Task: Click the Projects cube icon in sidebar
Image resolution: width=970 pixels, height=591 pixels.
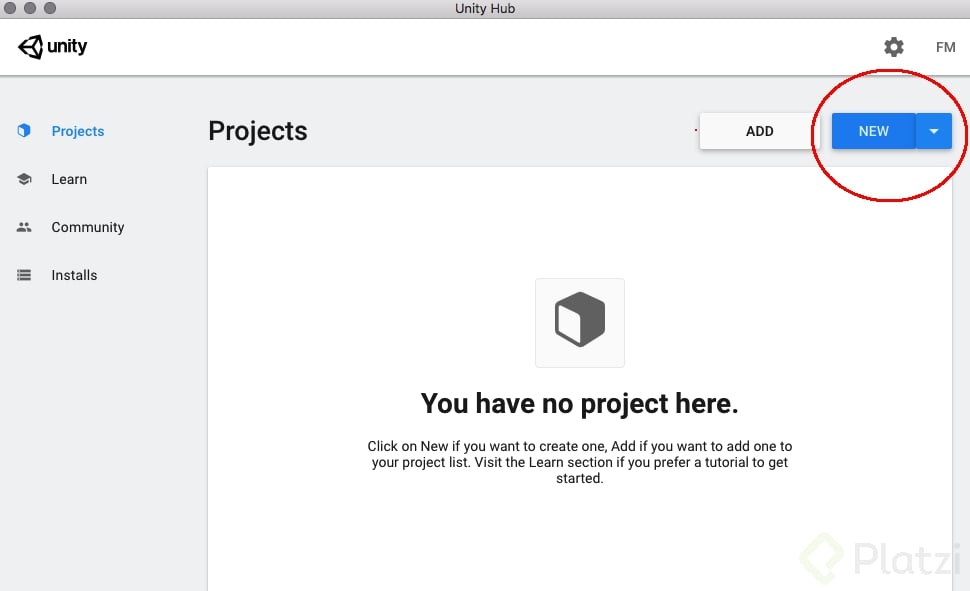Action: [x=24, y=131]
